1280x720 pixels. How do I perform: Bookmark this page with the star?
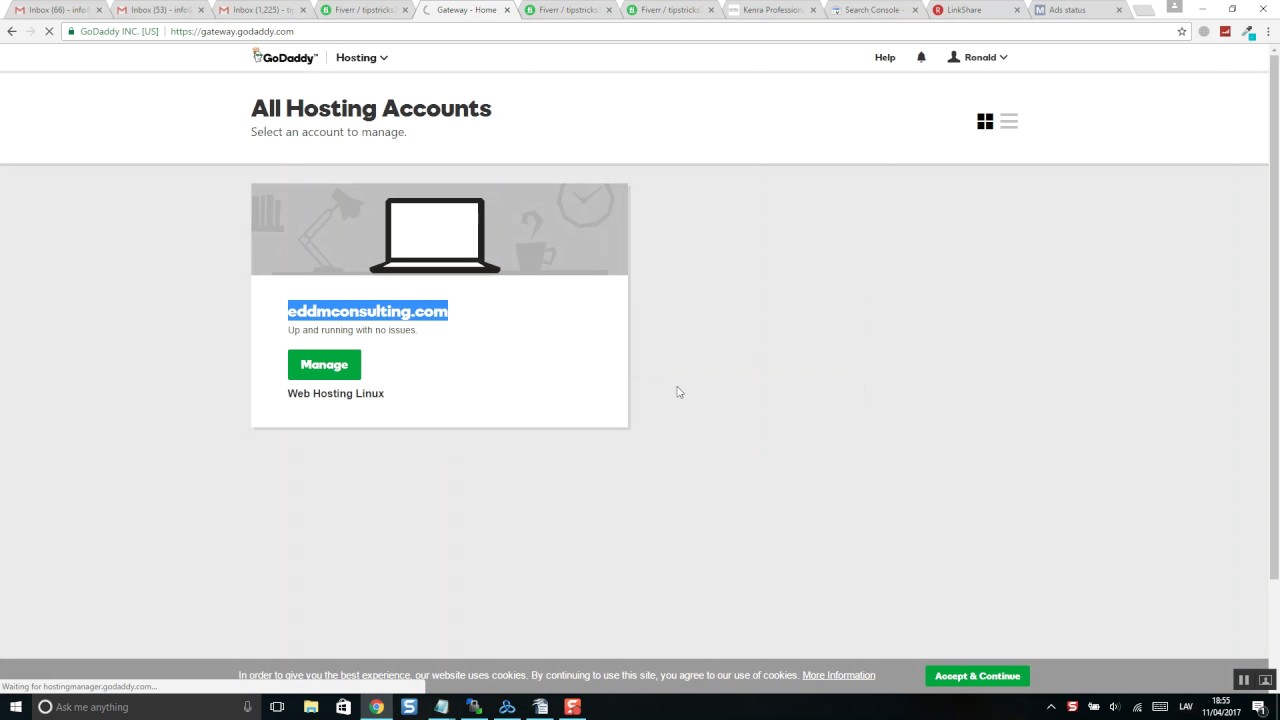point(1182,31)
